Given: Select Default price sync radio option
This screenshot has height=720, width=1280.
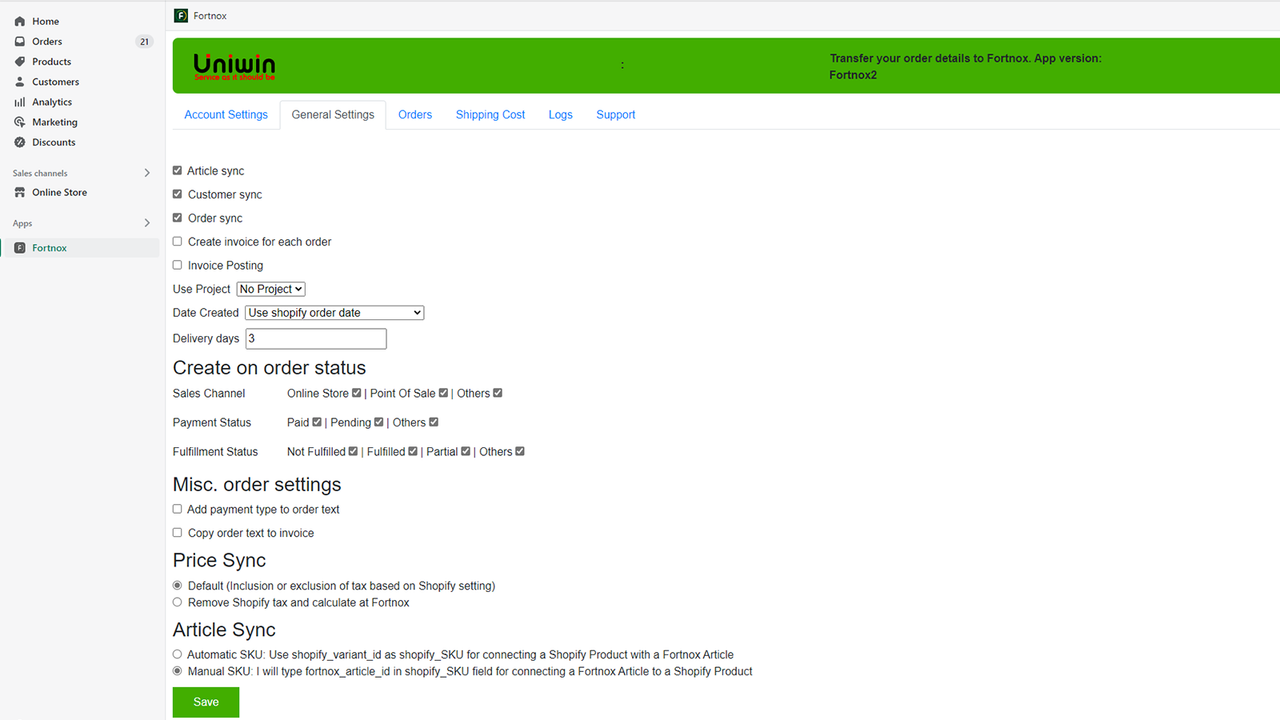Looking at the screenshot, I should (x=177, y=585).
